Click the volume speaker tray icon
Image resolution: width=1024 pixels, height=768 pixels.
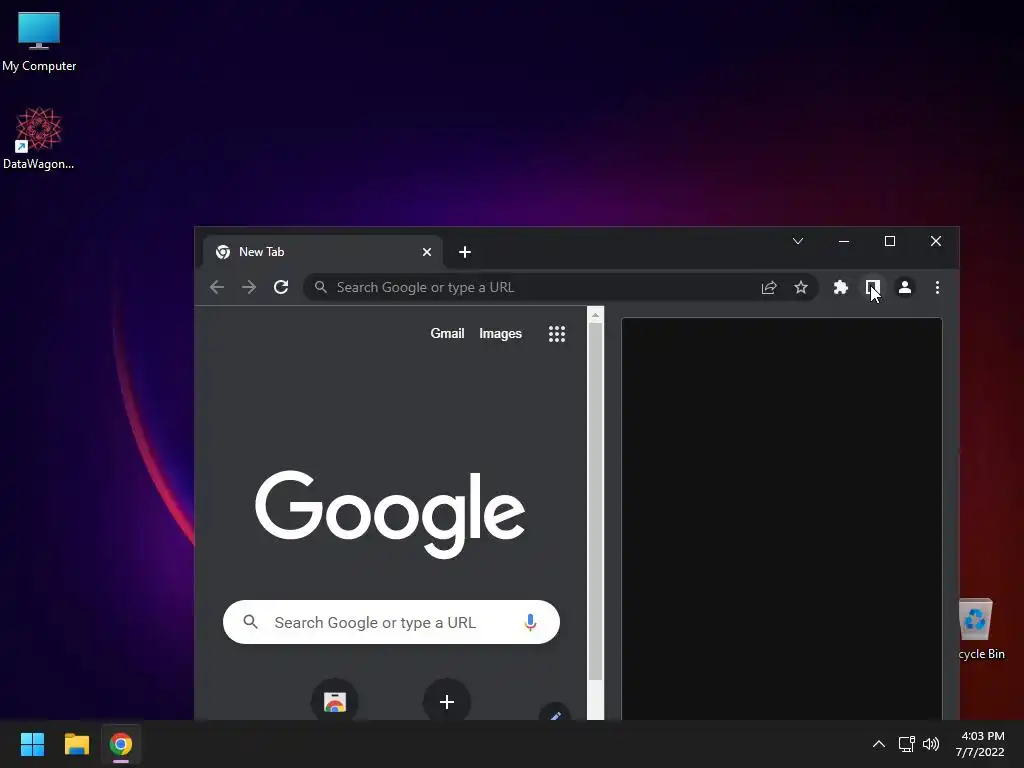(931, 744)
